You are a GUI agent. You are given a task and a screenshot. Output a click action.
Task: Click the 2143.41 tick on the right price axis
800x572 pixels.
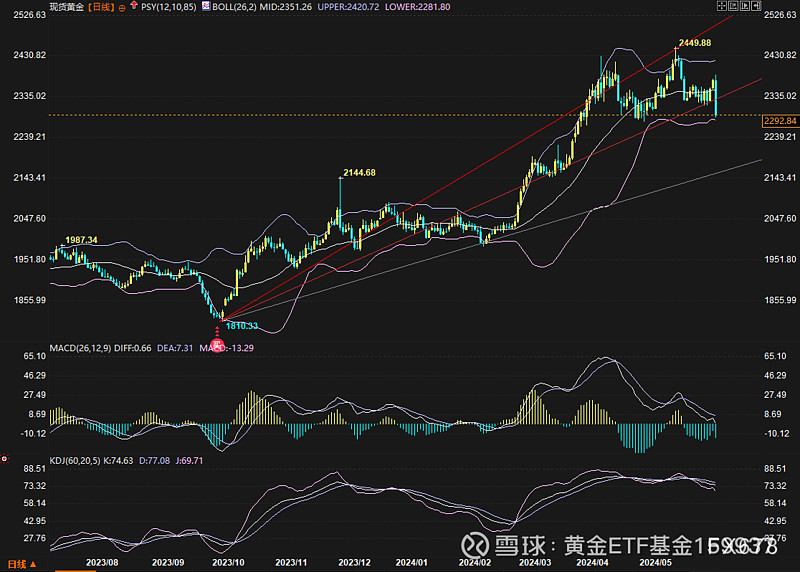780,178
